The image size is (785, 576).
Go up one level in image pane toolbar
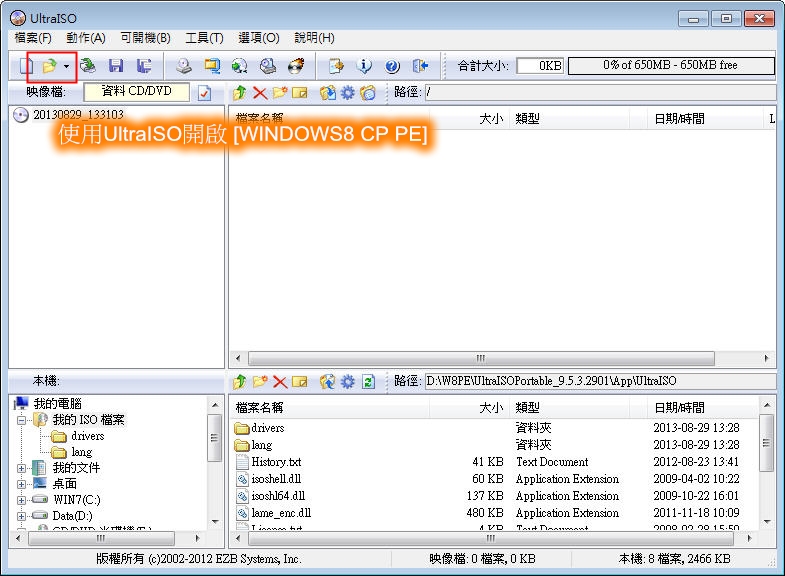(240, 92)
